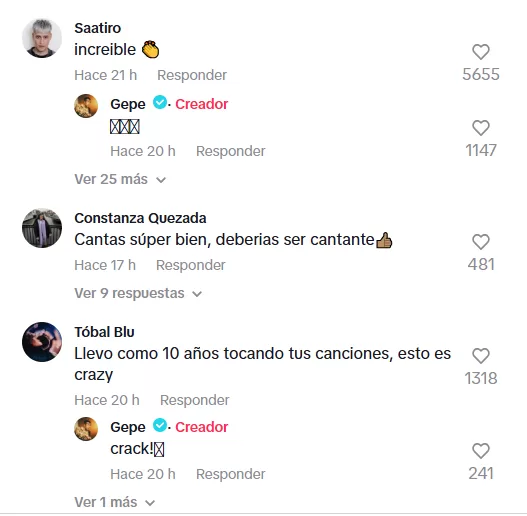This screenshot has width=527, height=516.
Task: Open Constanza Quezada's avatar
Action: coord(42,228)
